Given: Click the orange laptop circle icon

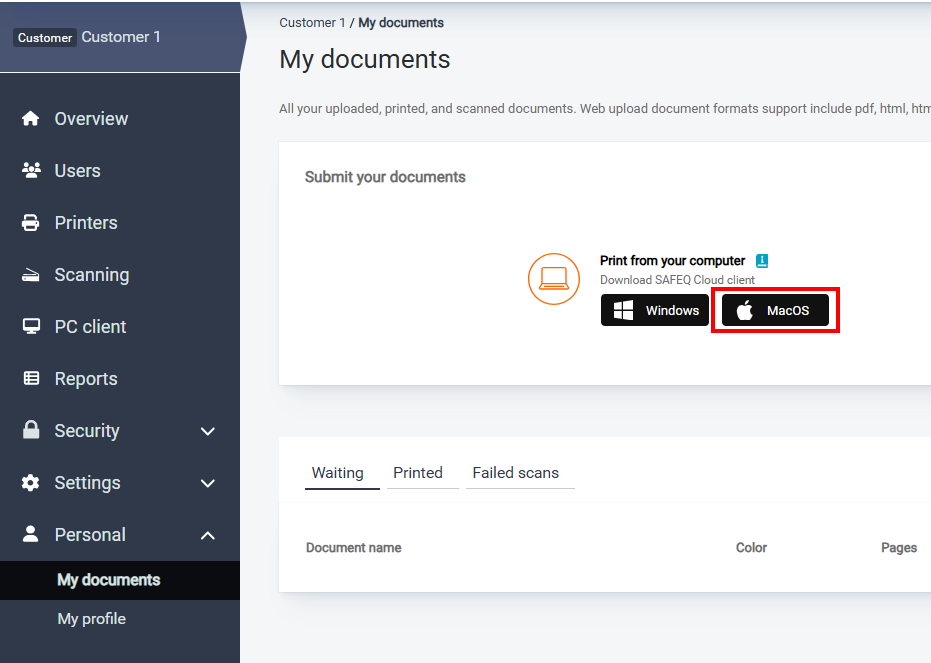Looking at the screenshot, I should tap(554, 279).
